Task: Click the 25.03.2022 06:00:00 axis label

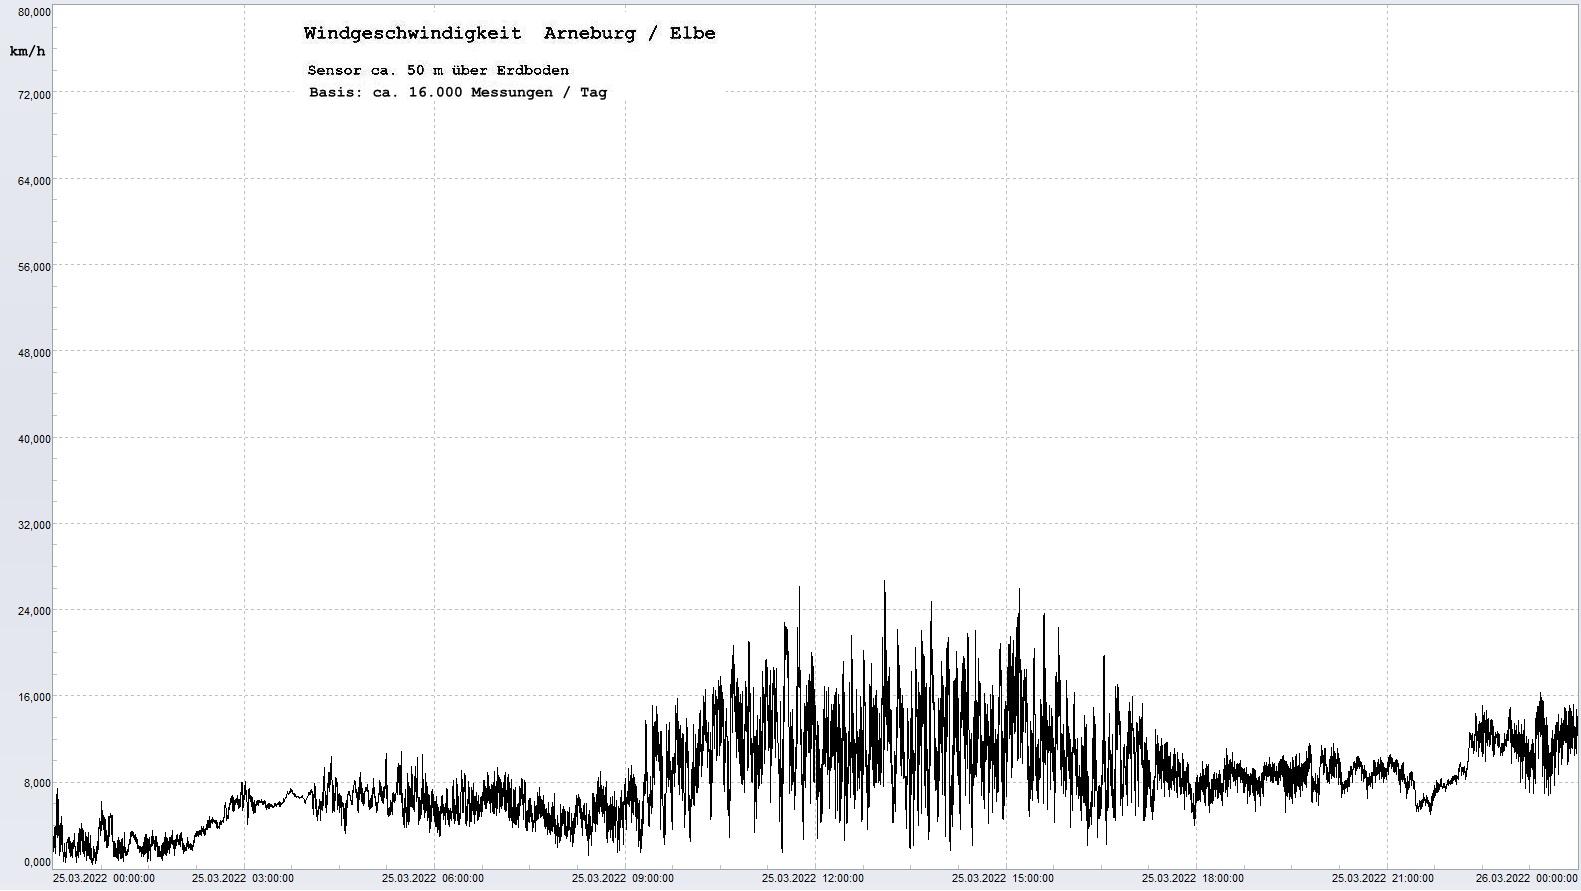Action: (432, 879)
